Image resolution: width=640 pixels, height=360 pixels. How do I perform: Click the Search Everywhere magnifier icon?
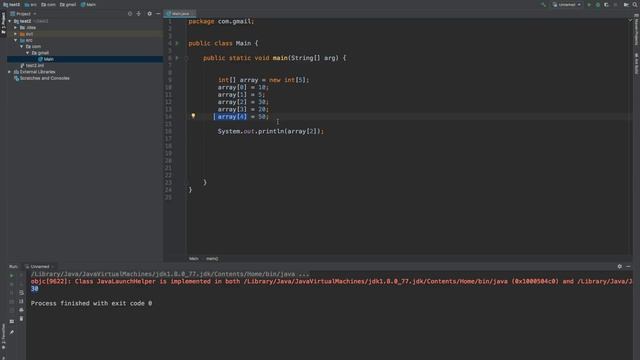click(x=635, y=4)
